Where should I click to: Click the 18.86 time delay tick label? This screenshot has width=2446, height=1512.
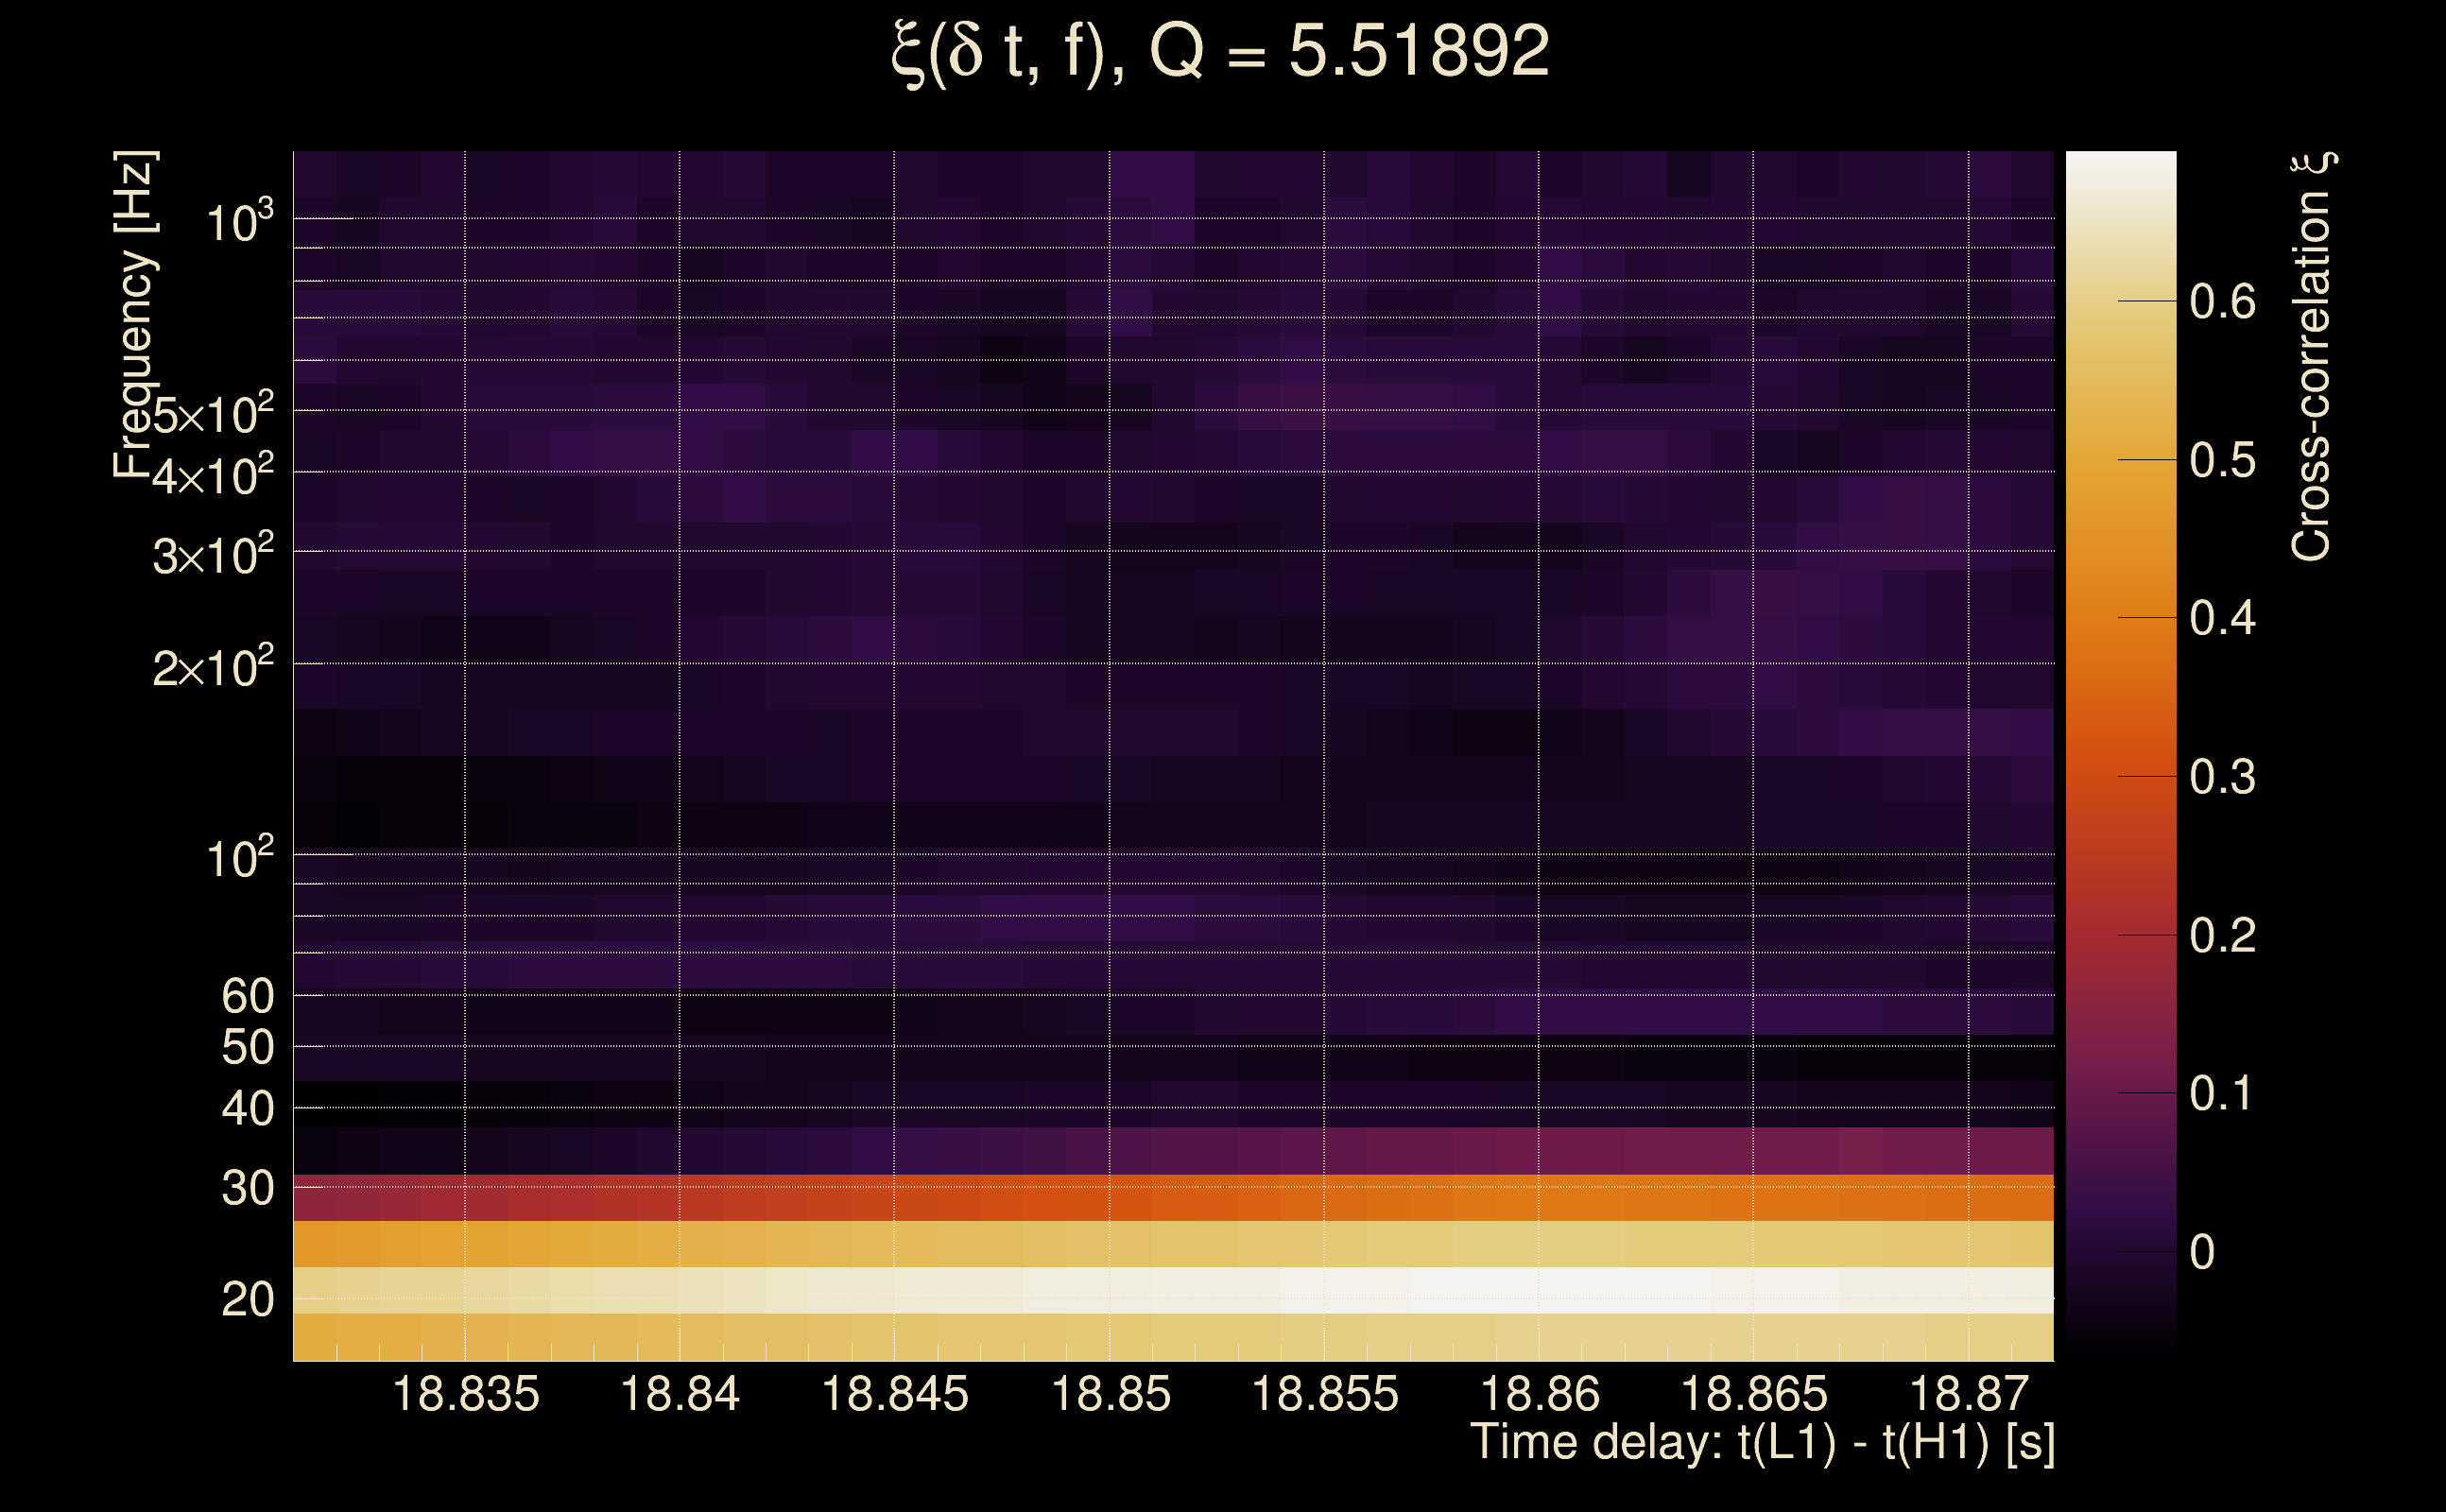tap(1539, 1394)
